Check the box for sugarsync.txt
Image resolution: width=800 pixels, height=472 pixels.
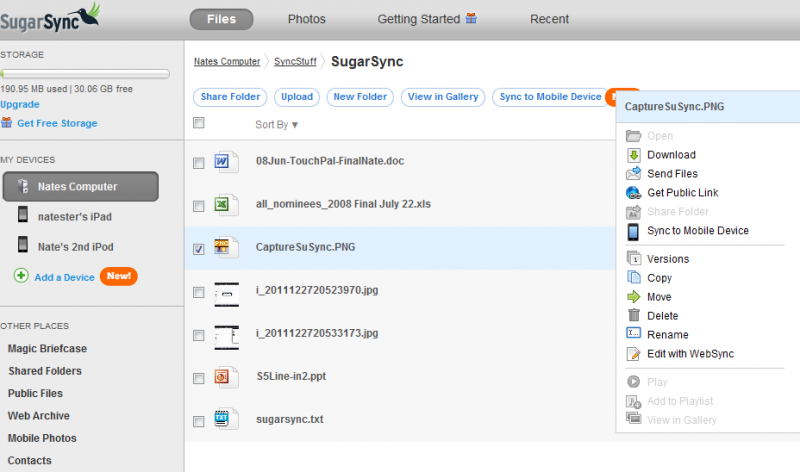tap(198, 421)
